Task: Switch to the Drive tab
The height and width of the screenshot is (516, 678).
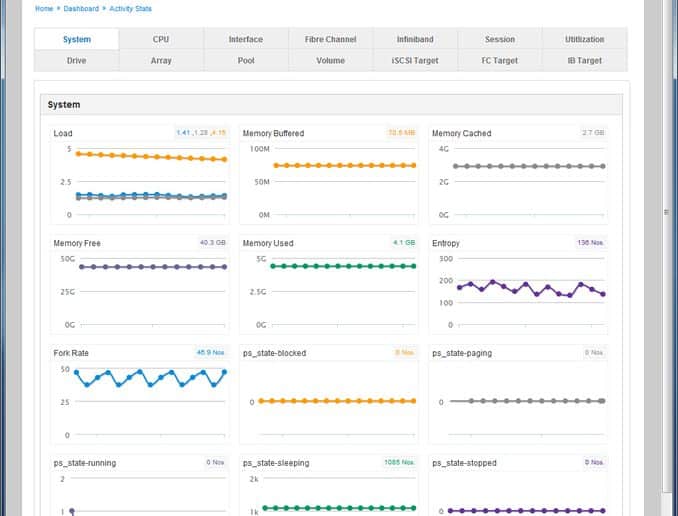Action: pyautogui.click(x=77, y=61)
